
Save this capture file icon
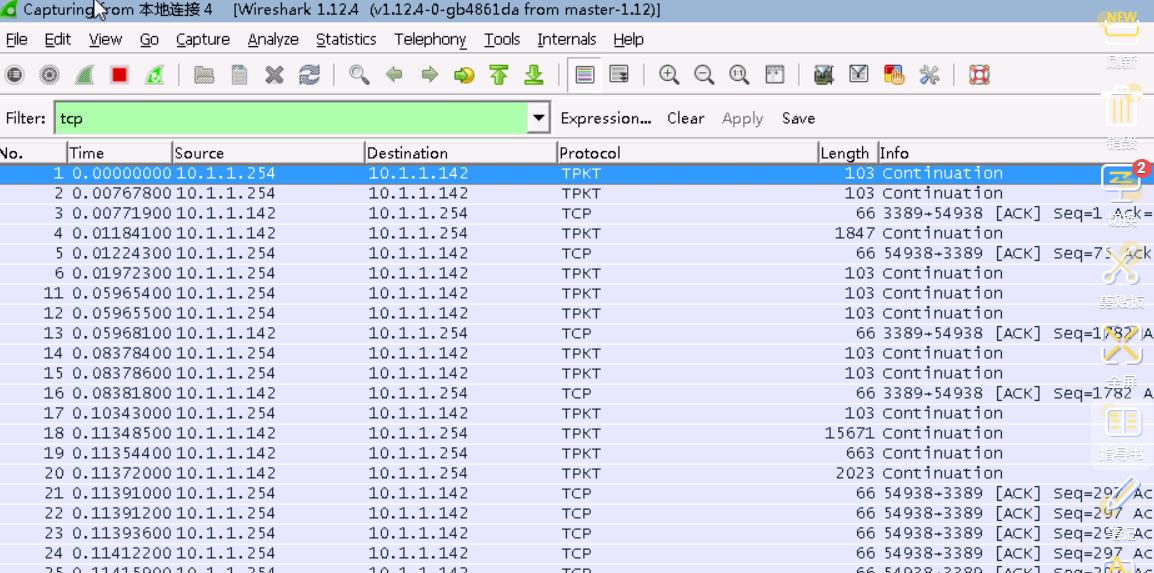[x=239, y=74]
